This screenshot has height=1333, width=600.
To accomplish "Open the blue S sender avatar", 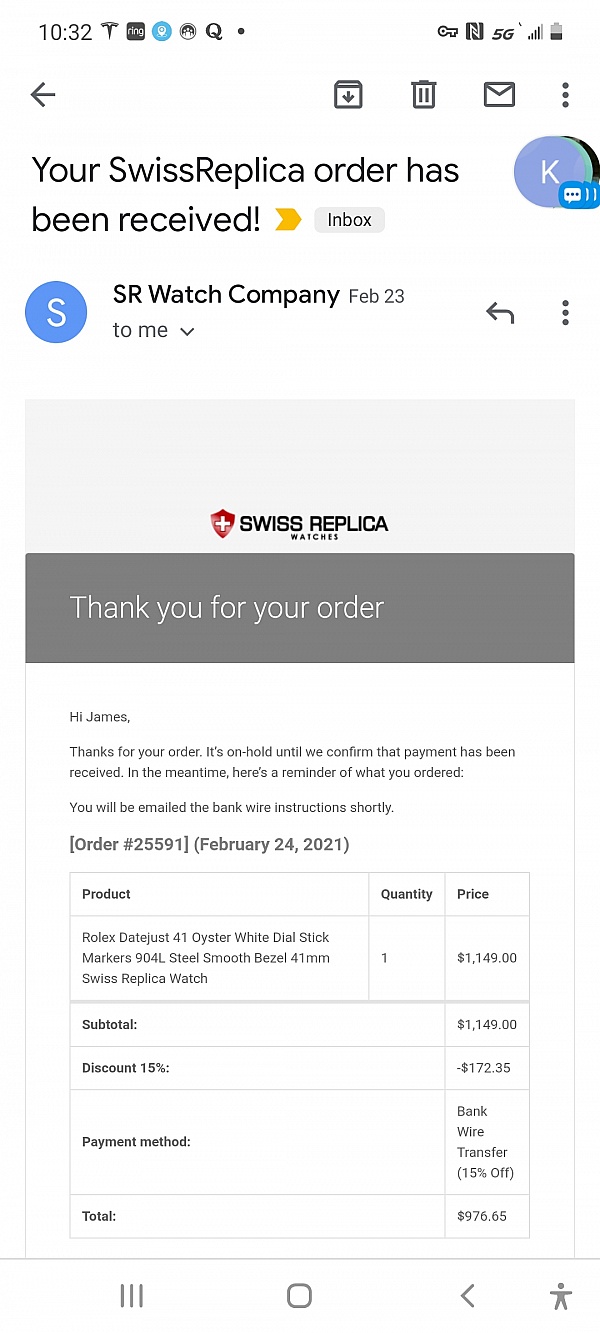I will tap(56, 313).
